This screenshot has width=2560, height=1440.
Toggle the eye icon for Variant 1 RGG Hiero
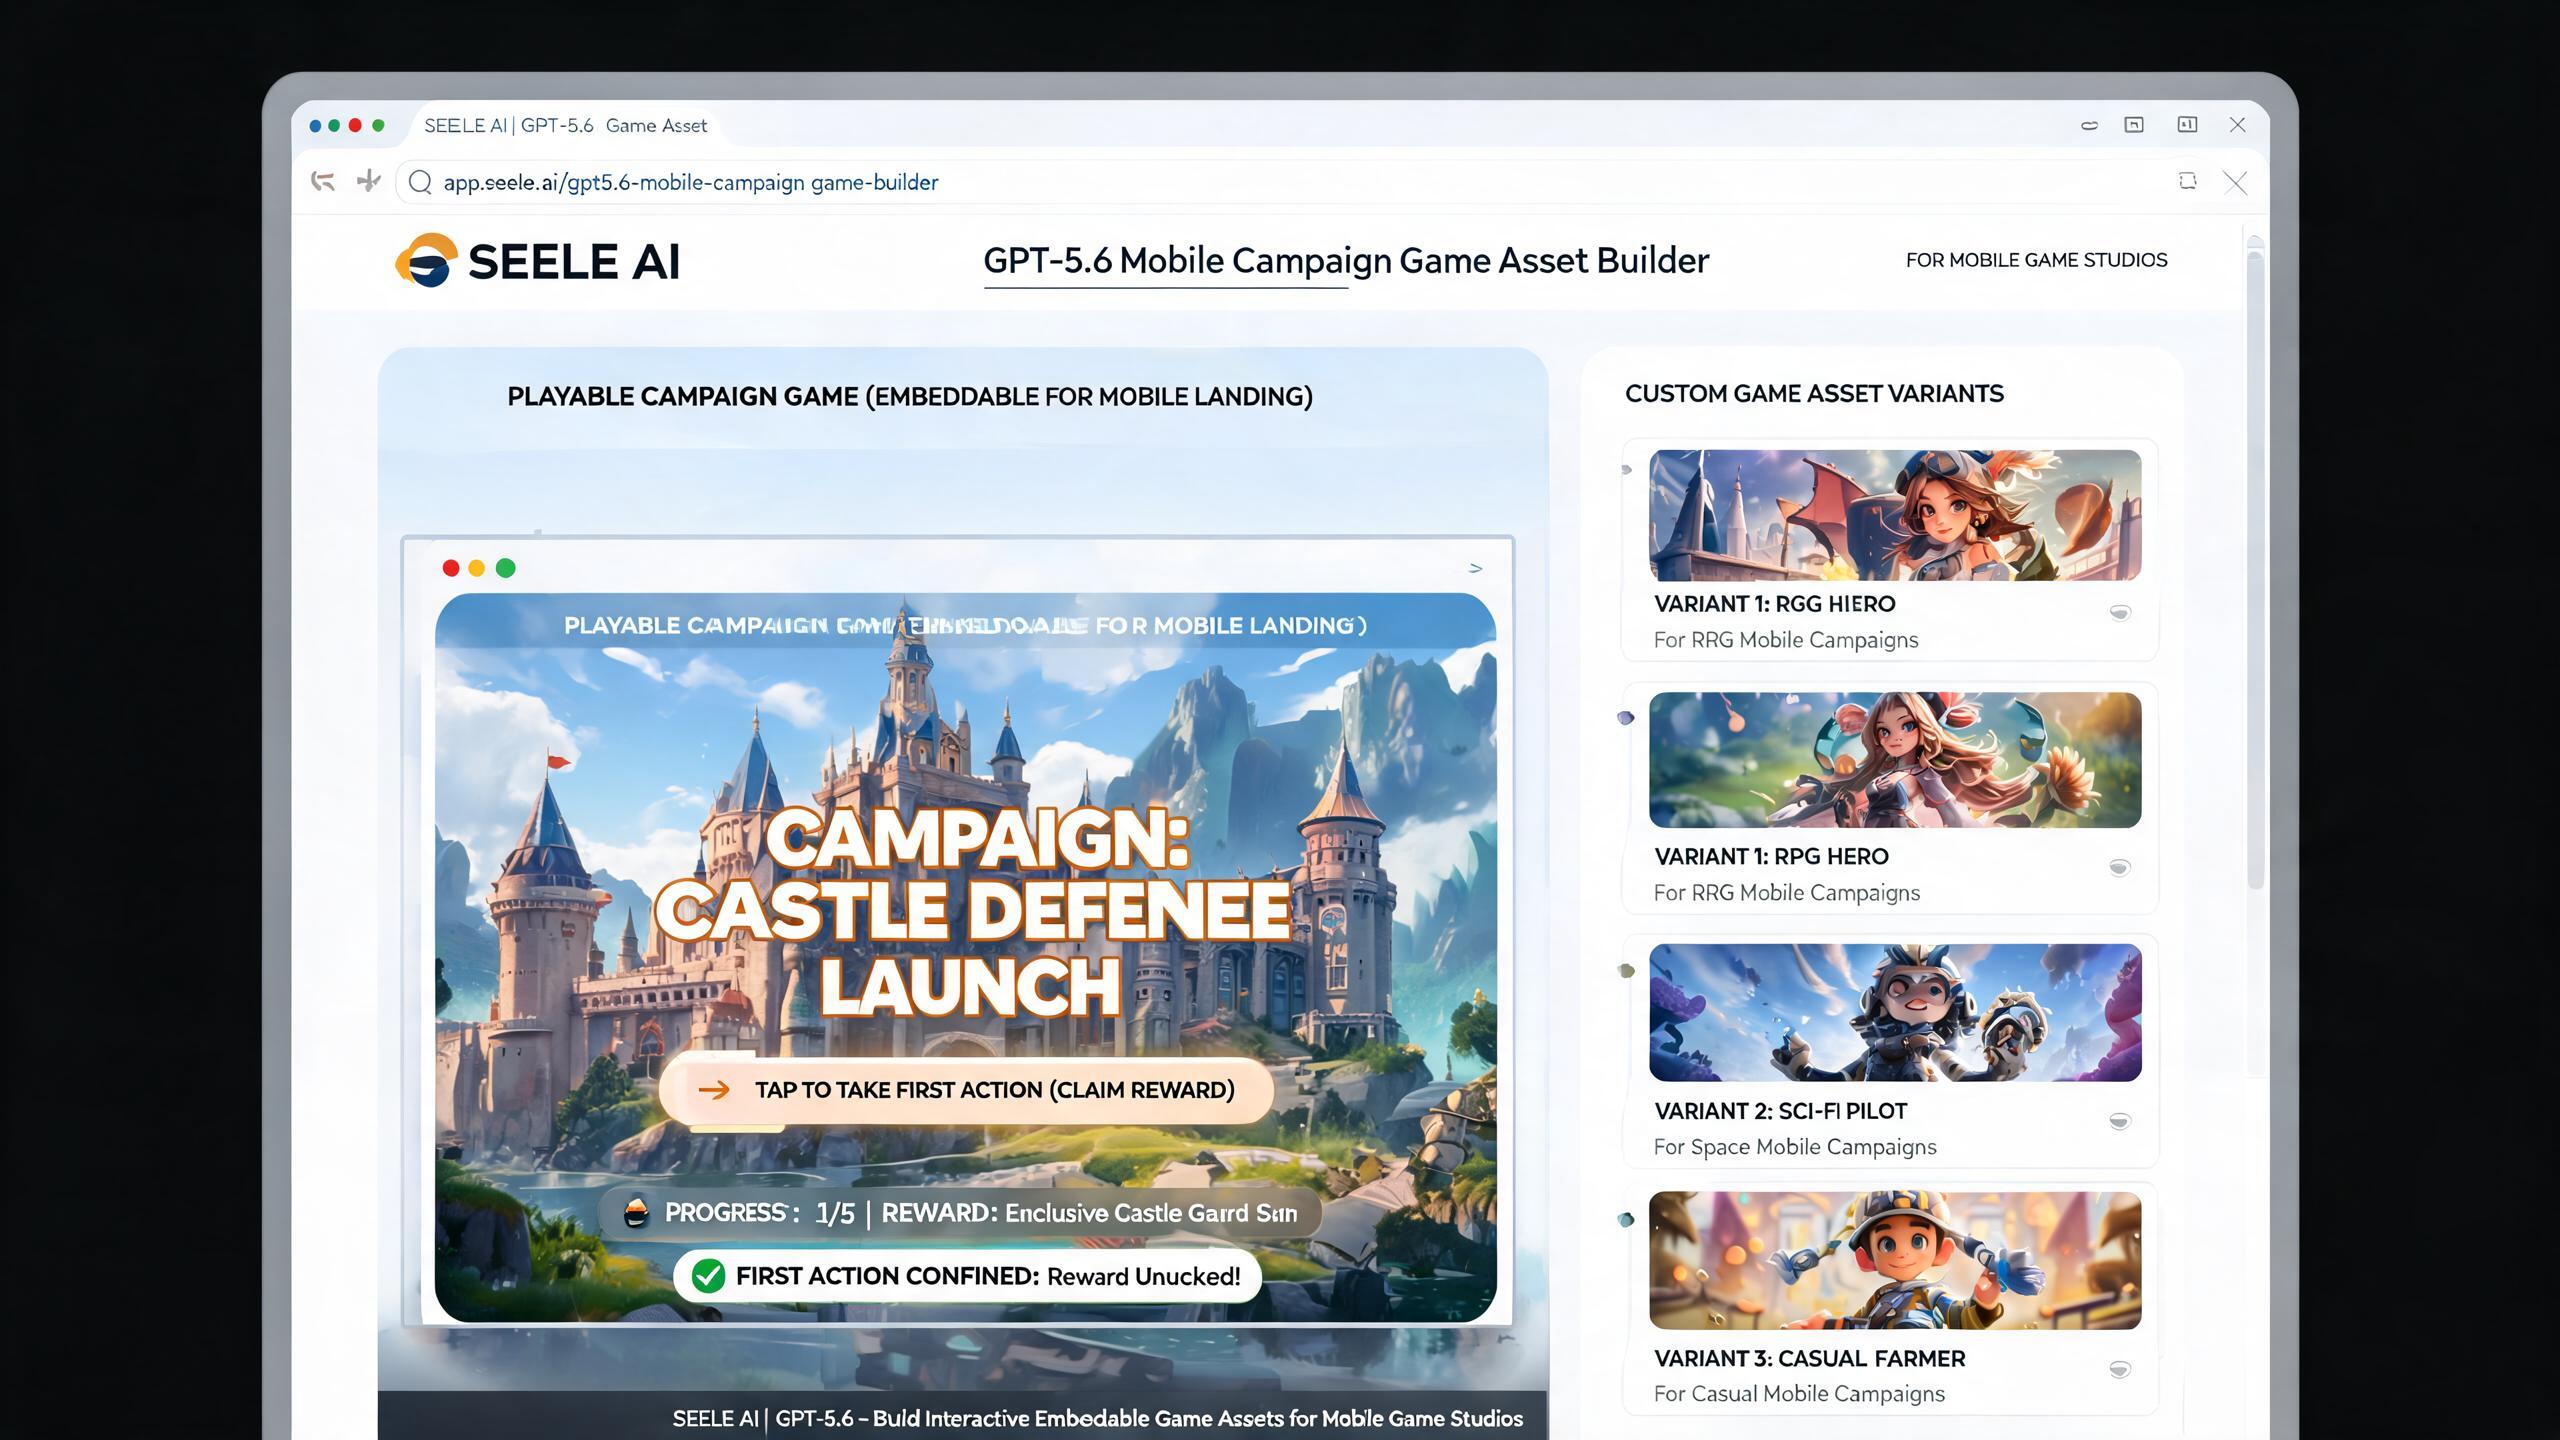2120,613
